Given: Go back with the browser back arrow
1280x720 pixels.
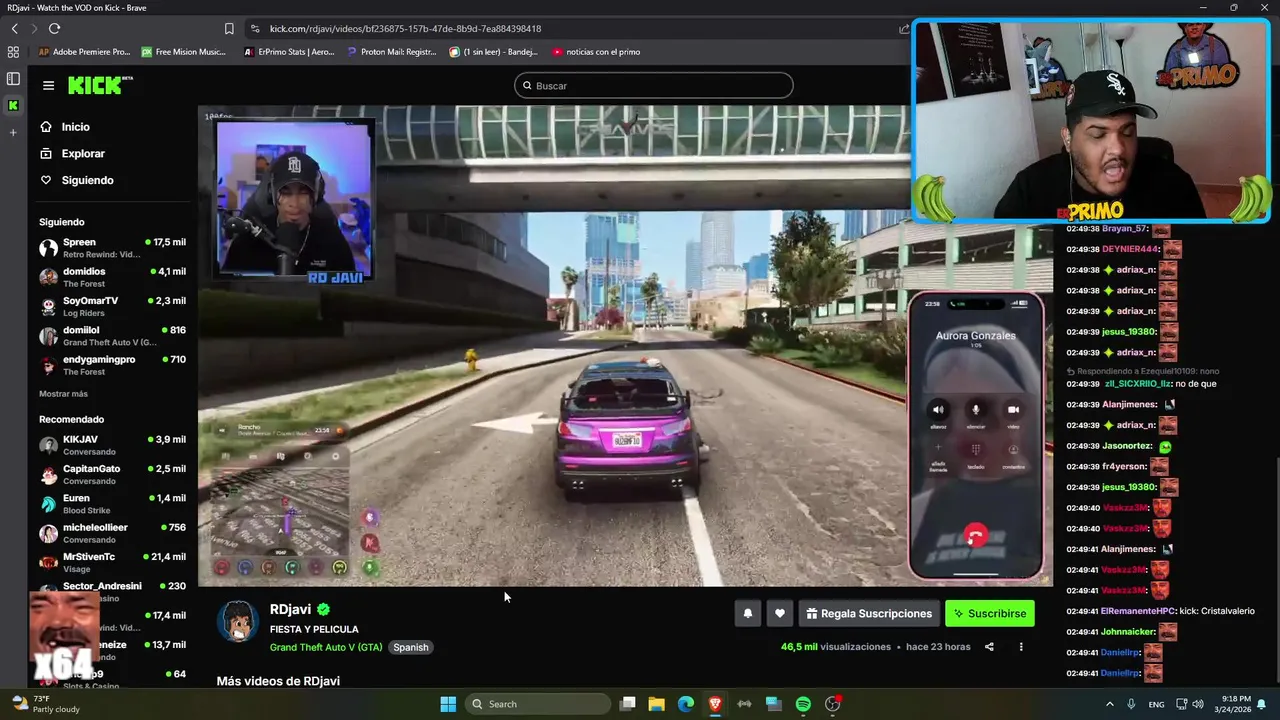Looking at the screenshot, I should (x=14, y=29).
